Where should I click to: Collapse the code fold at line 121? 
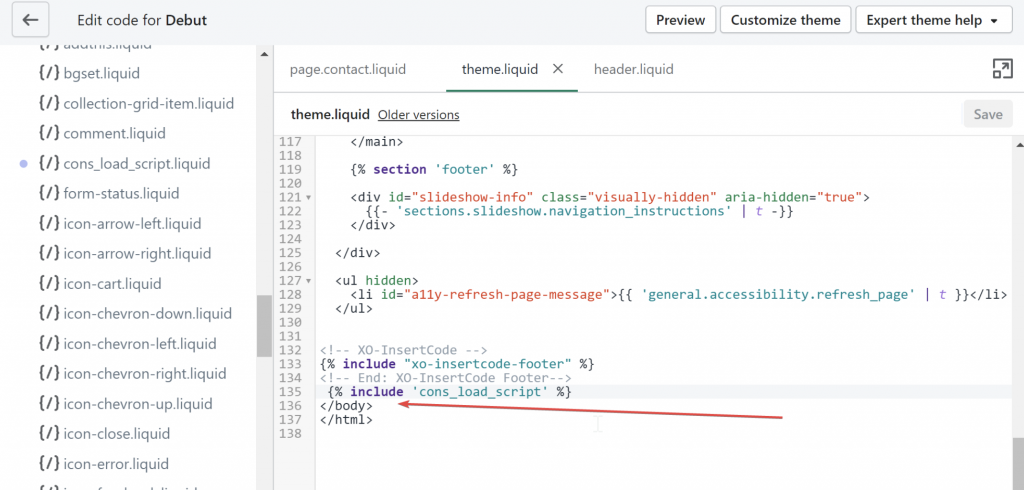point(308,198)
